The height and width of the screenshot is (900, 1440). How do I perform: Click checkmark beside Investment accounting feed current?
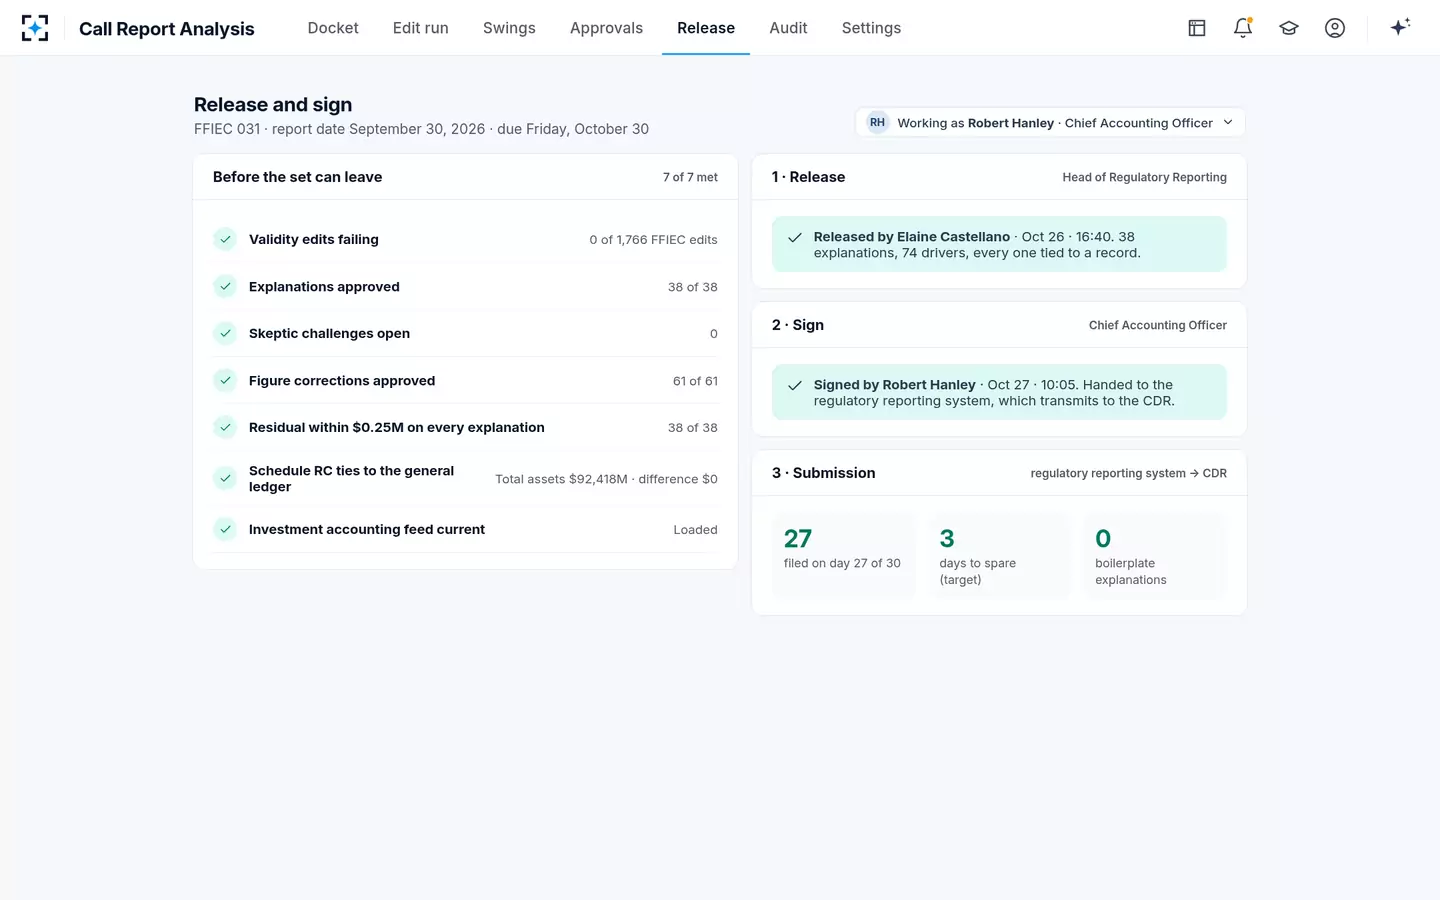pyautogui.click(x=225, y=529)
